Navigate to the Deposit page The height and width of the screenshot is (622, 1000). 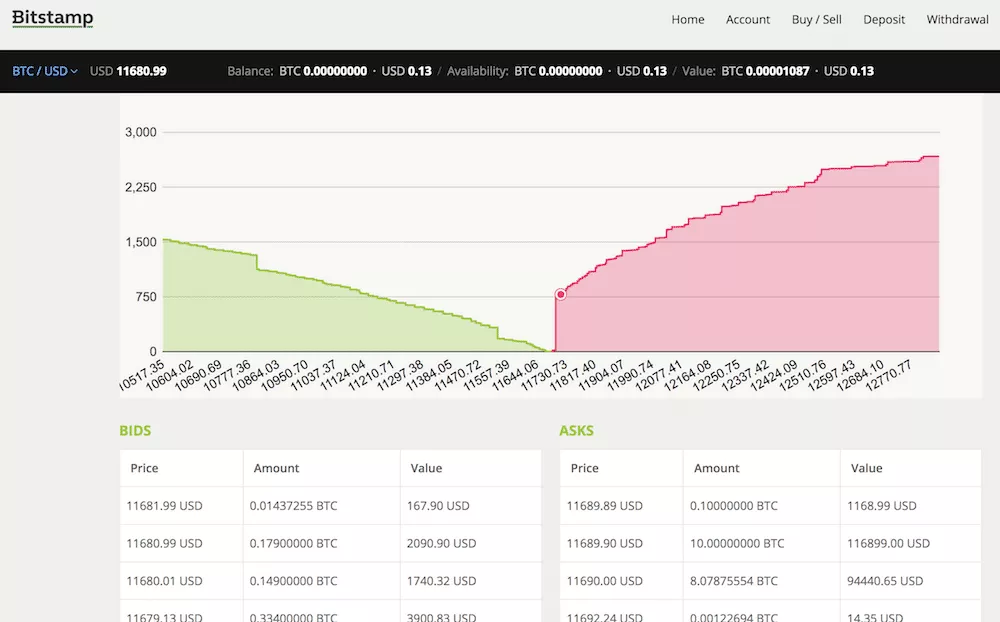coord(884,20)
